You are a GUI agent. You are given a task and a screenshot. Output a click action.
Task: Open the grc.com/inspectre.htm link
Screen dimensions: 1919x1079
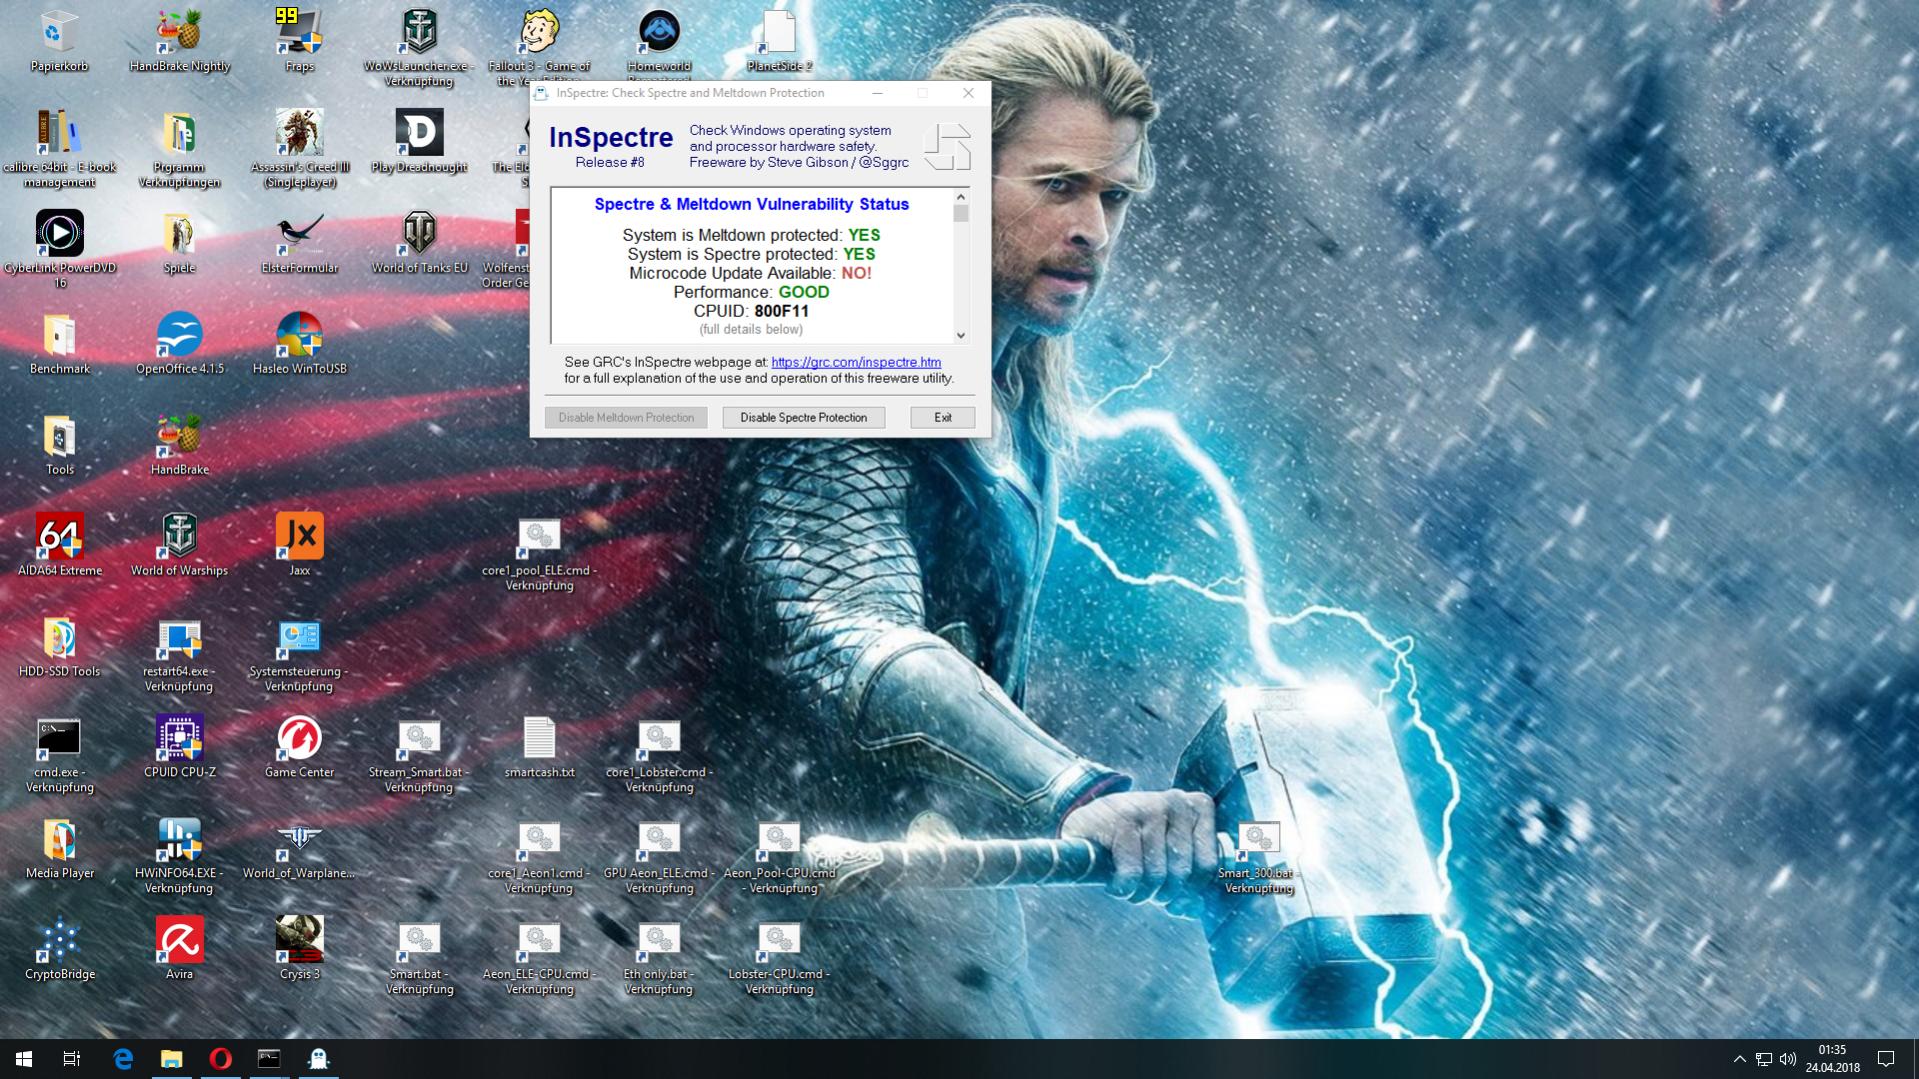point(856,362)
